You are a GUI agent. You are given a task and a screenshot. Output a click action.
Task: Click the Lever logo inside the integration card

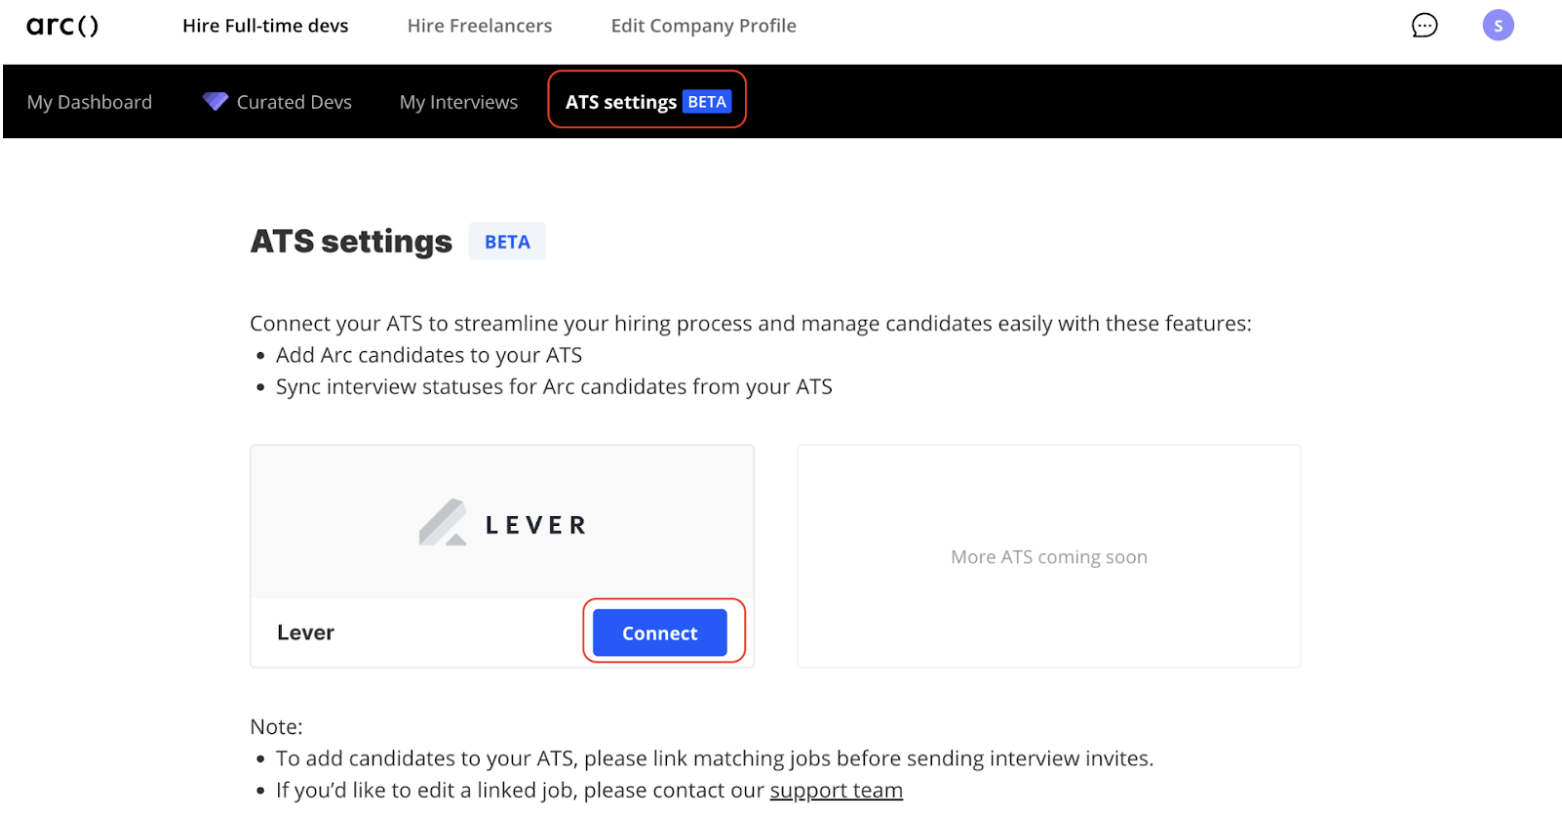[501, 523]
